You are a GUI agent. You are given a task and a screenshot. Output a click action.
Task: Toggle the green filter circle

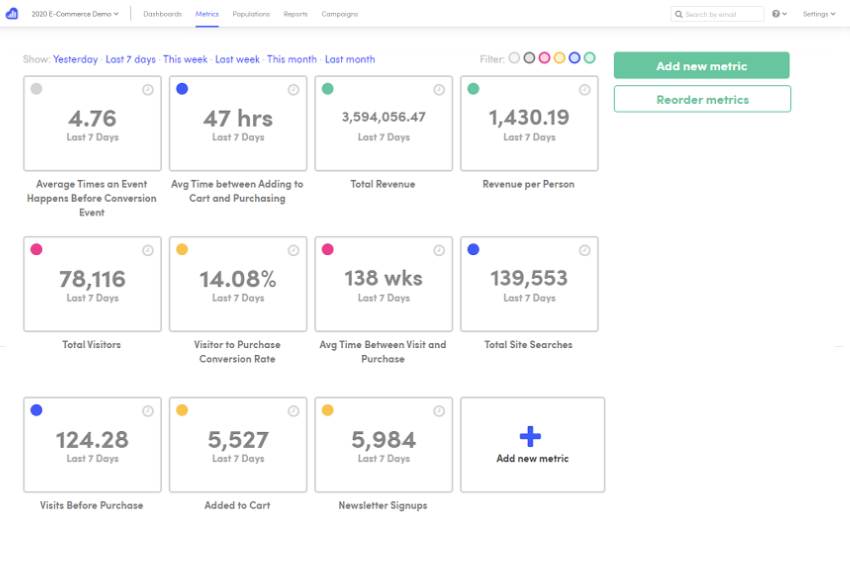coord(589,58)
